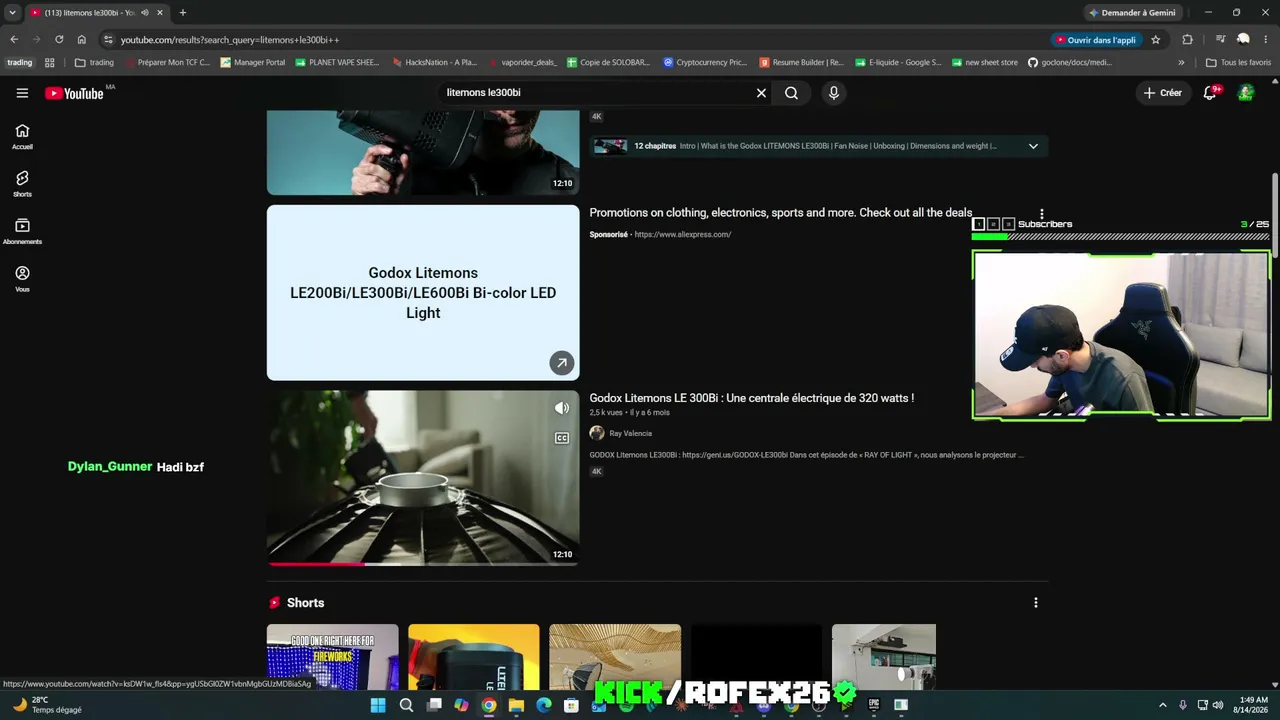Open Abonnements in the YouTube sidebar
This screenshot has height=720, width=1280.
tap(22, 231)
